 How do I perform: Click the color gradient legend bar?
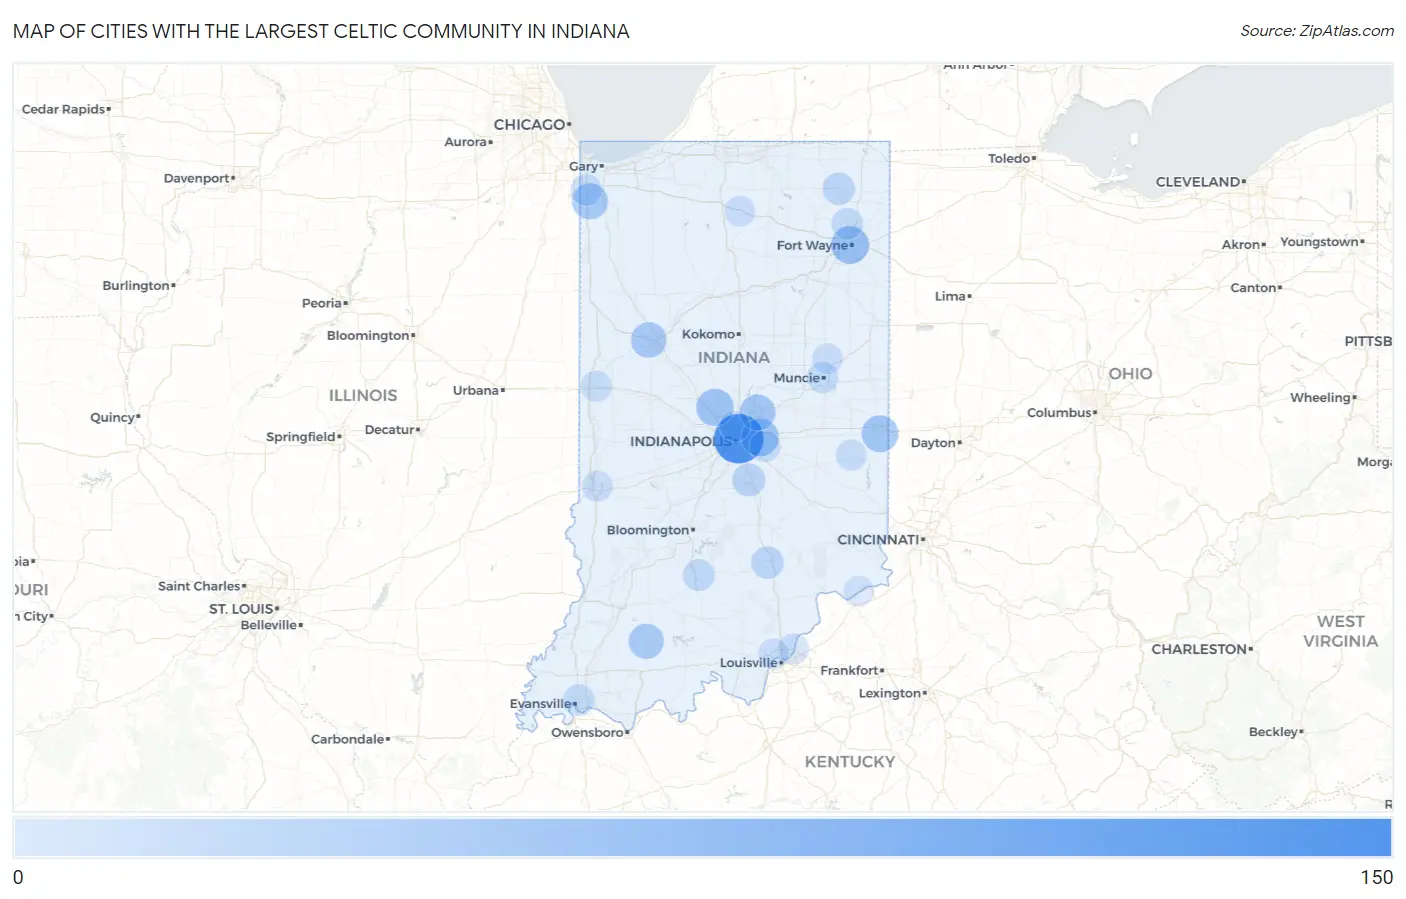point(702,837)
